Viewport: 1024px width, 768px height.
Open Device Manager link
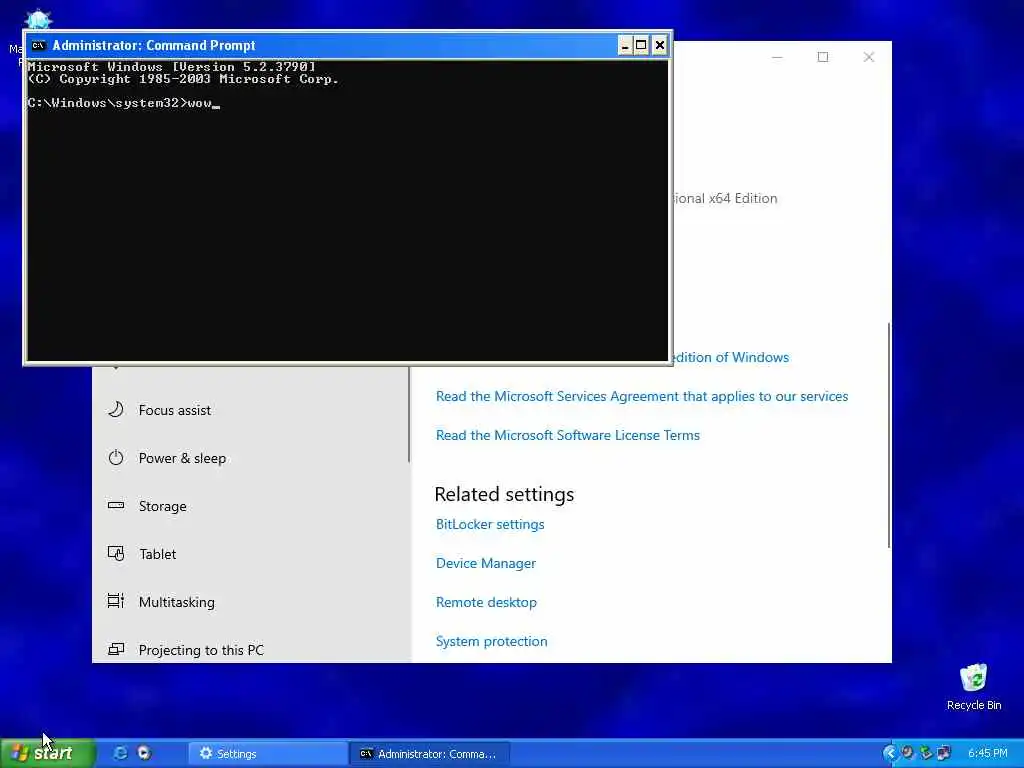(486, 564)
